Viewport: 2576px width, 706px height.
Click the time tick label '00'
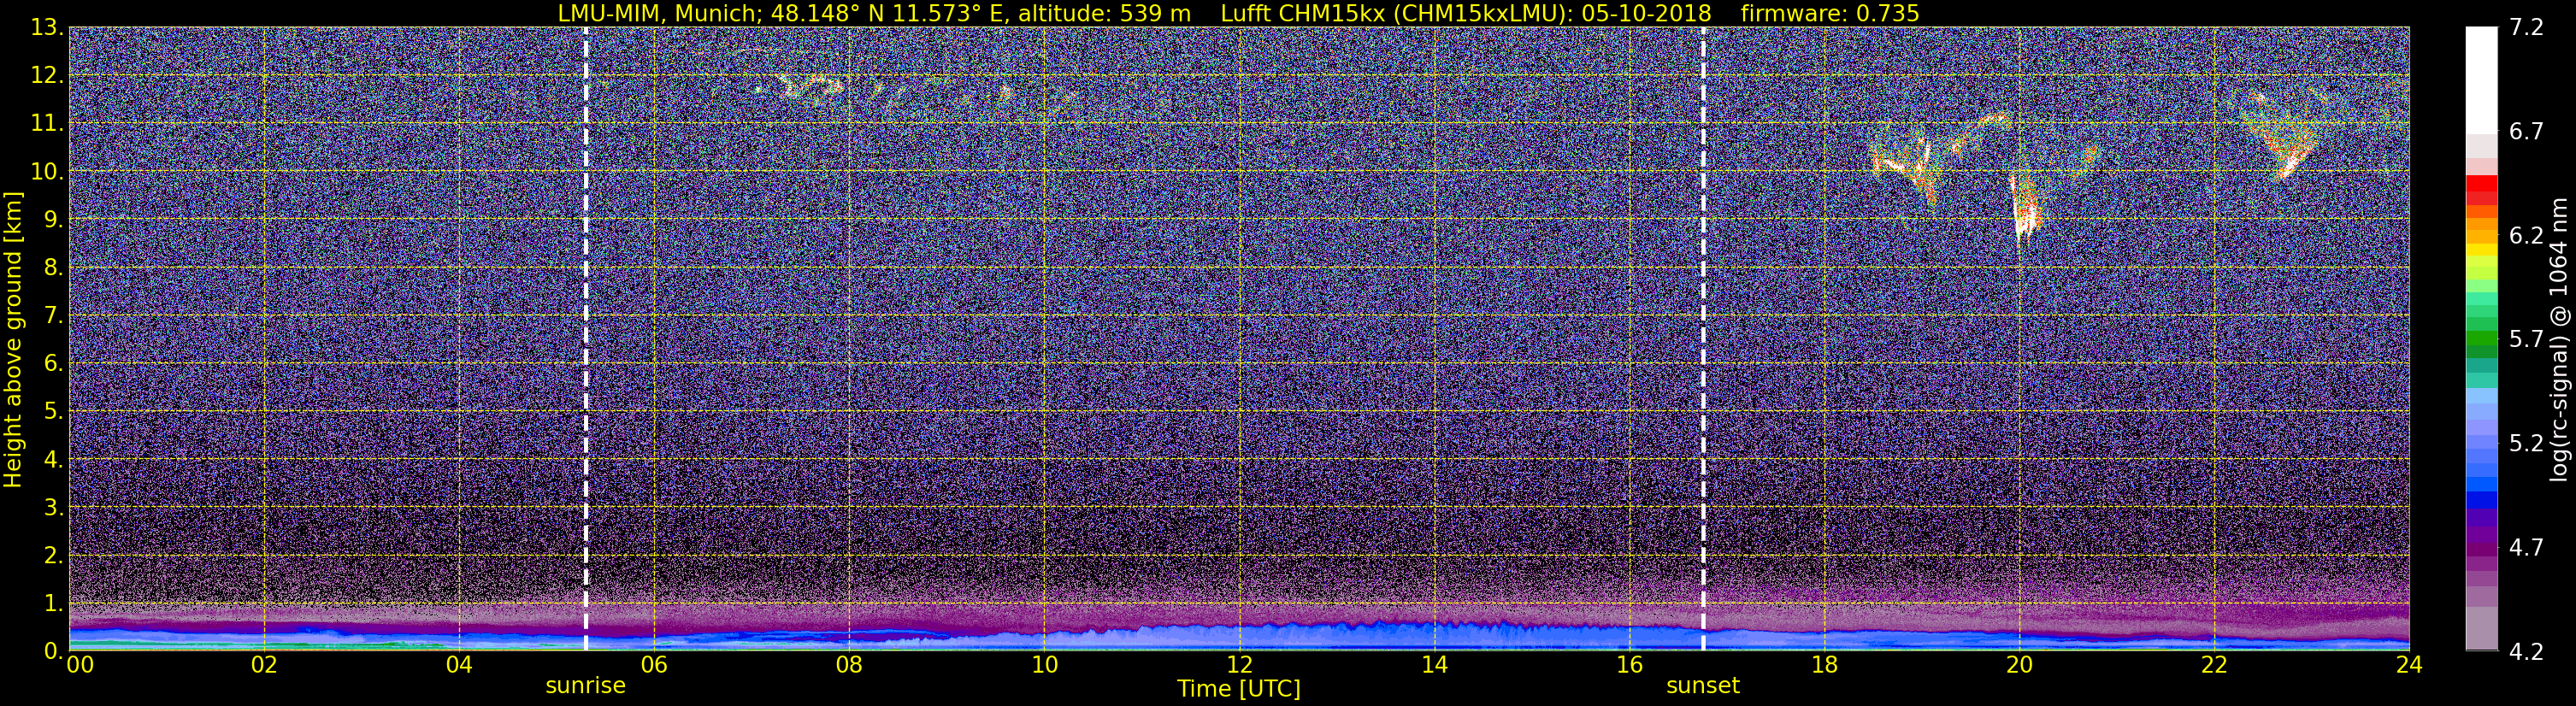coord(80,665)
